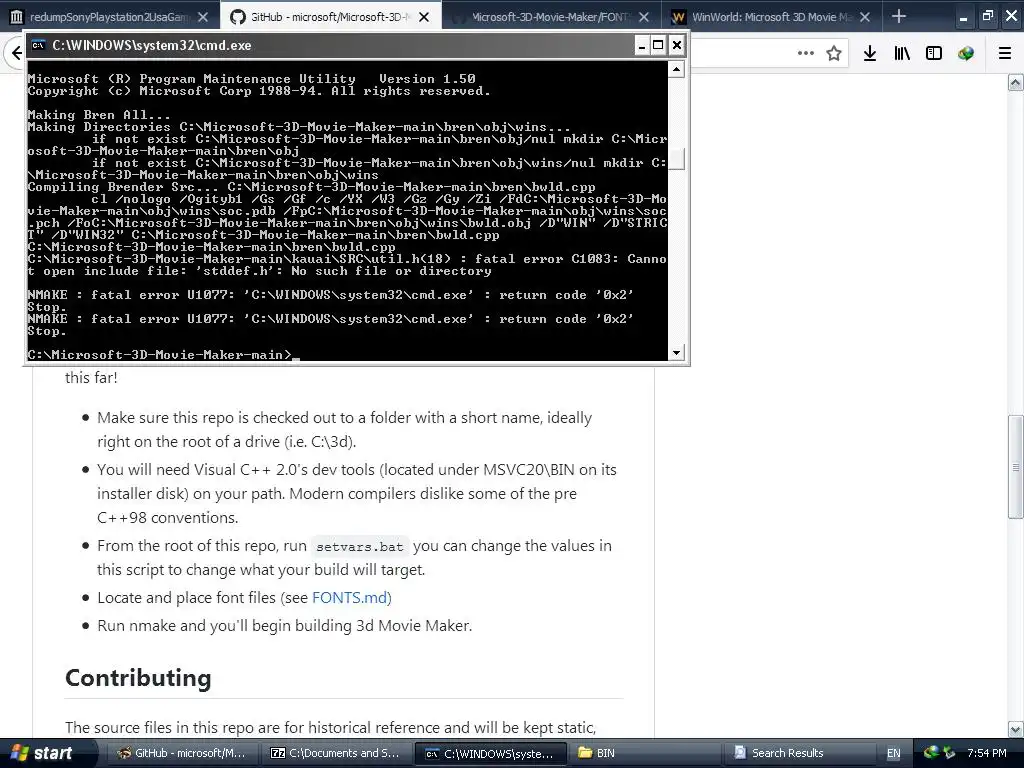Click the Making Bren All line in cmd
Screen dimensions: 1024x768
99,115
